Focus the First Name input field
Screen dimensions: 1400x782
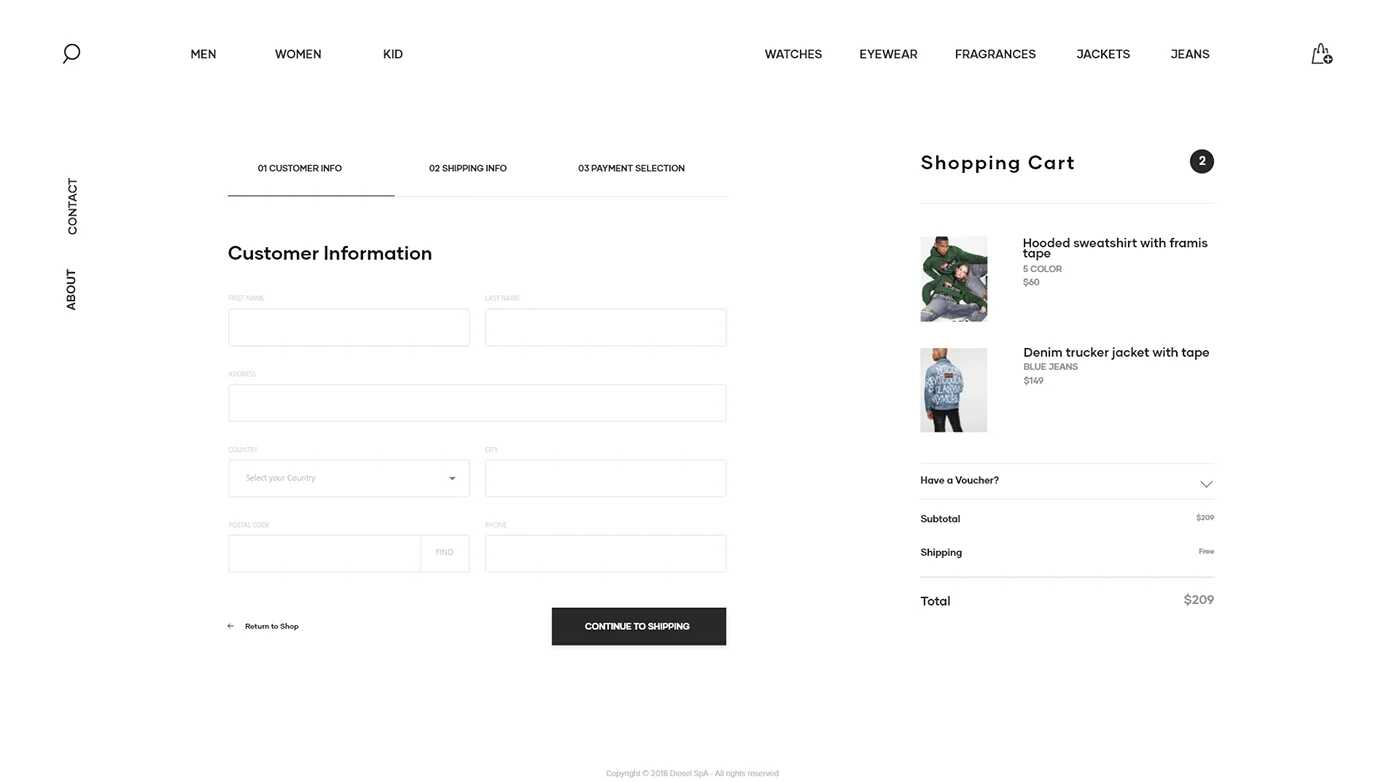tap(348, 327)
